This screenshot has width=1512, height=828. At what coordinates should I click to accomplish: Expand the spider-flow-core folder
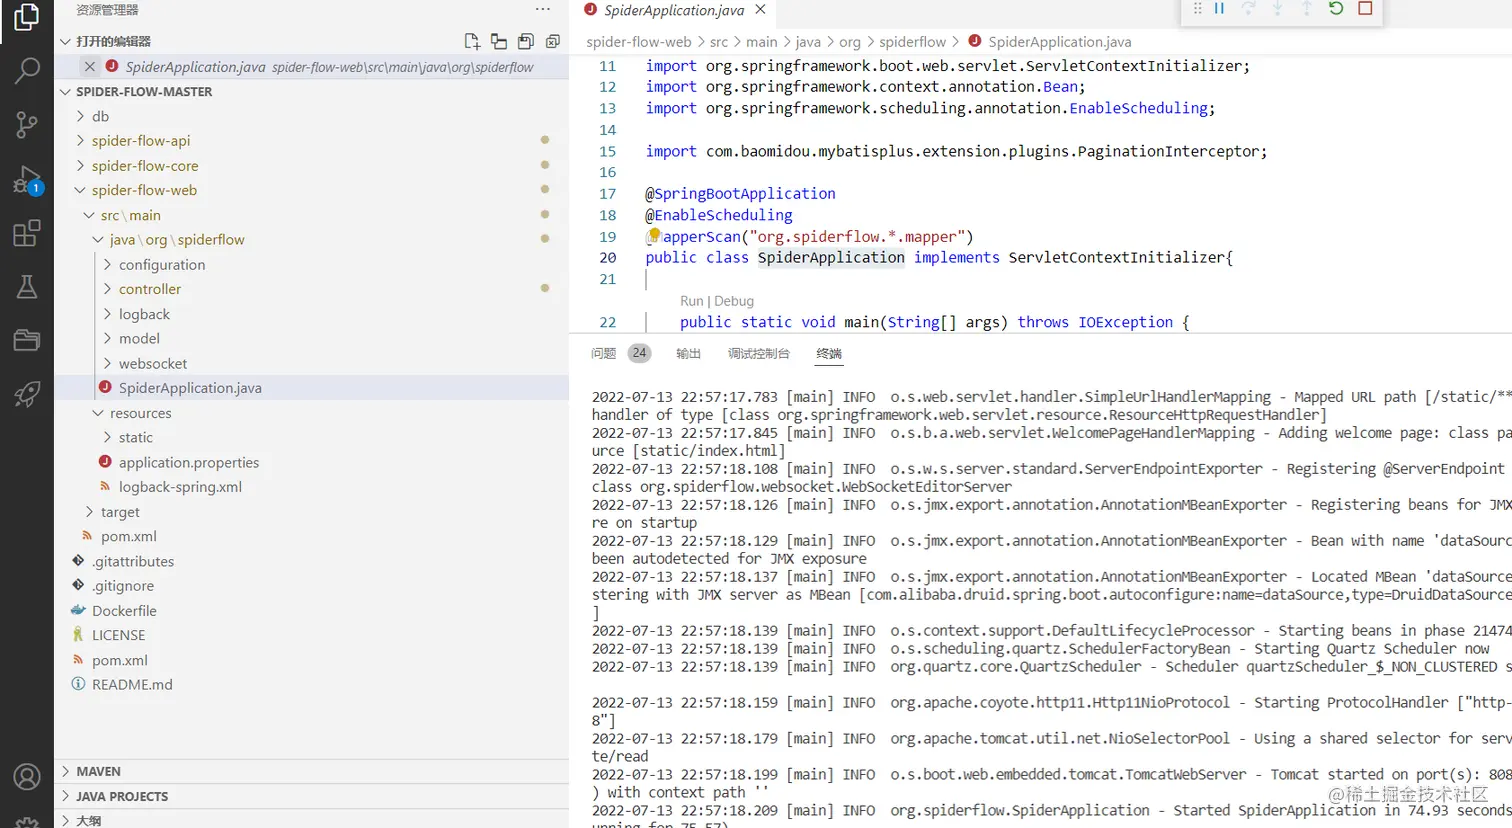[x=81, y=166]
